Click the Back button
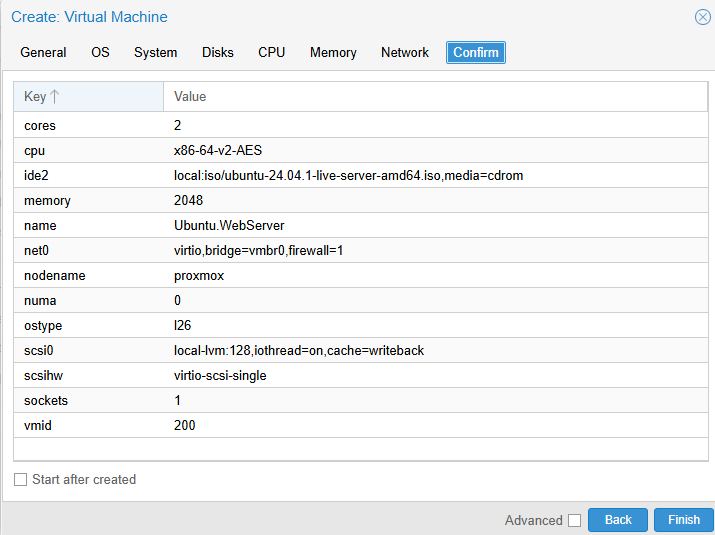The image size is (715, 535). 618,520
